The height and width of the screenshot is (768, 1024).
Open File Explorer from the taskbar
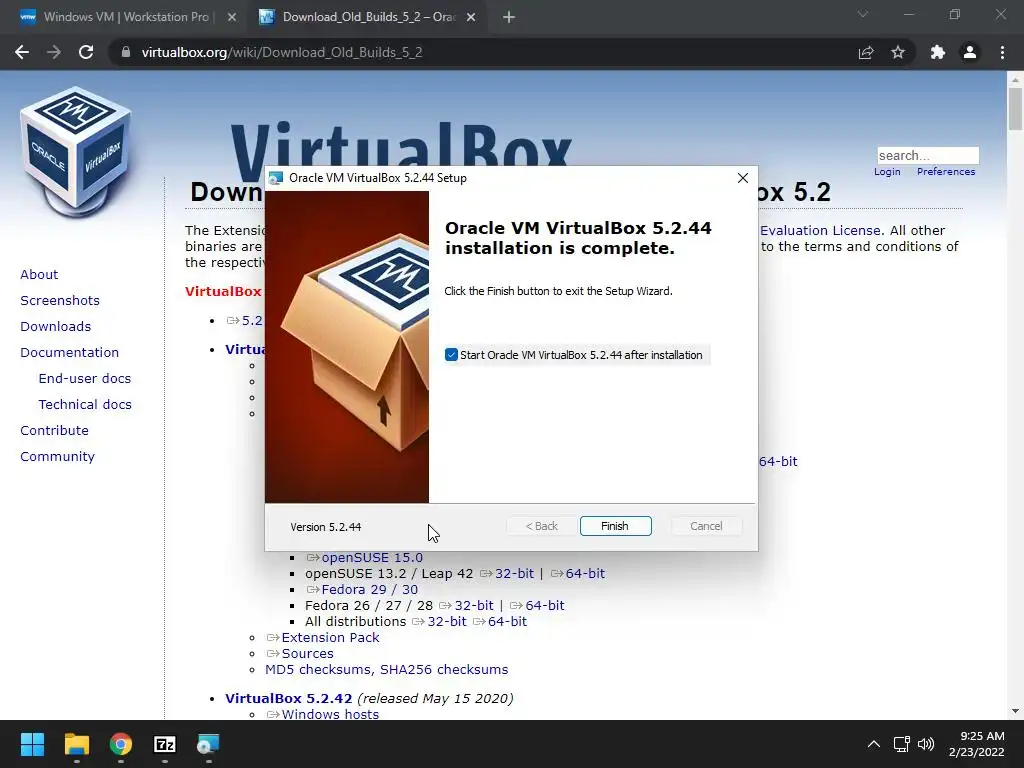pyautogui.click(x=76, y=744)
